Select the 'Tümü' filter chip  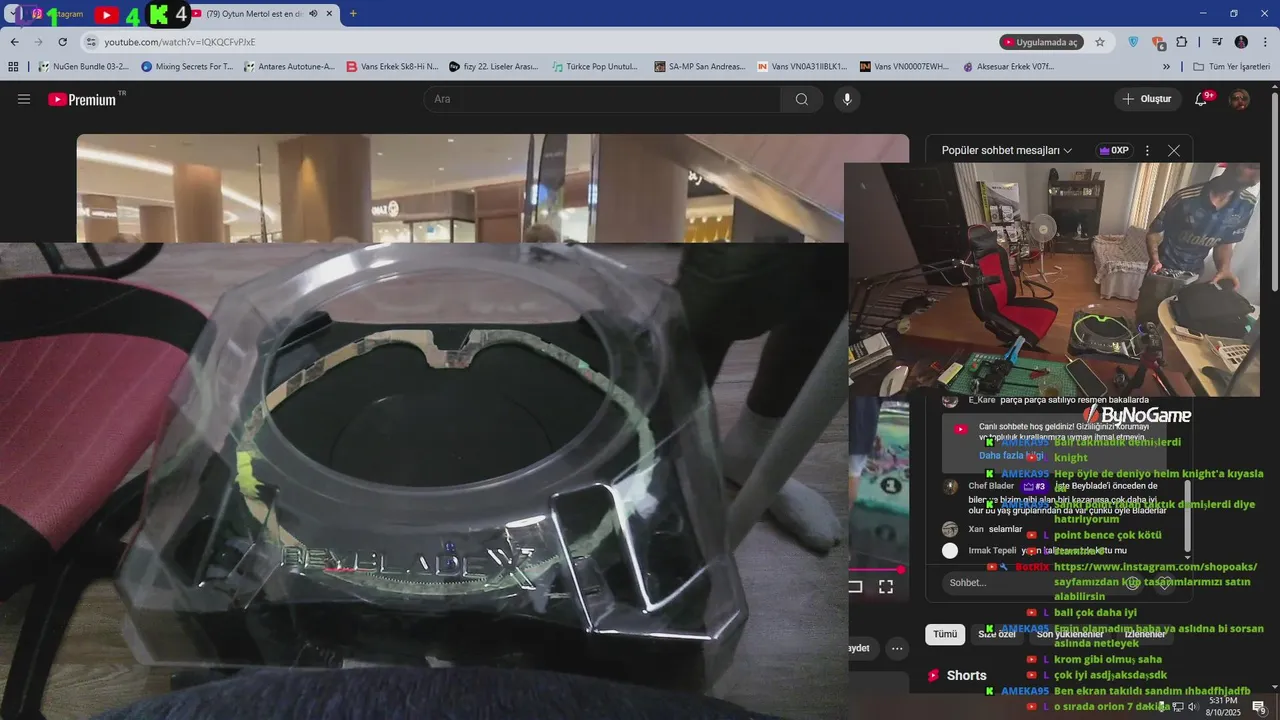coord(945,634)
